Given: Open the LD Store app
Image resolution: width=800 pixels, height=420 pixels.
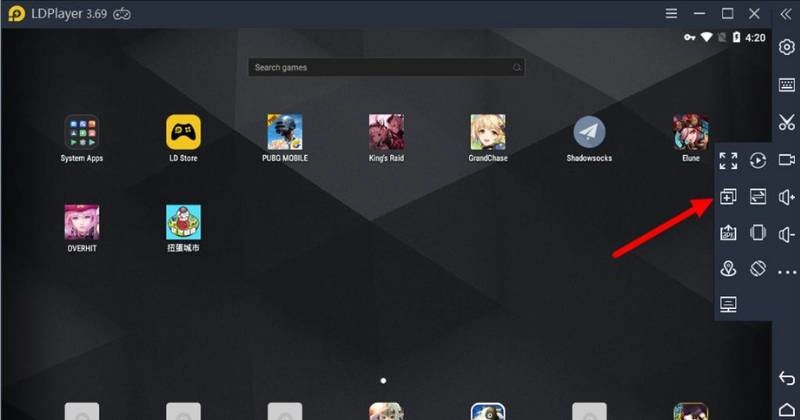Looking at the screenshot, I should [x=183, y=132].
